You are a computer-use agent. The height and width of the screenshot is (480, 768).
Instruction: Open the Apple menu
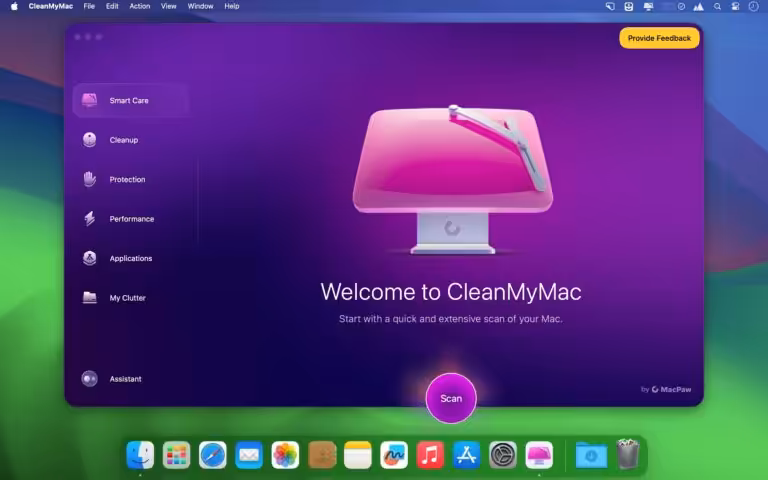(14, 6)
